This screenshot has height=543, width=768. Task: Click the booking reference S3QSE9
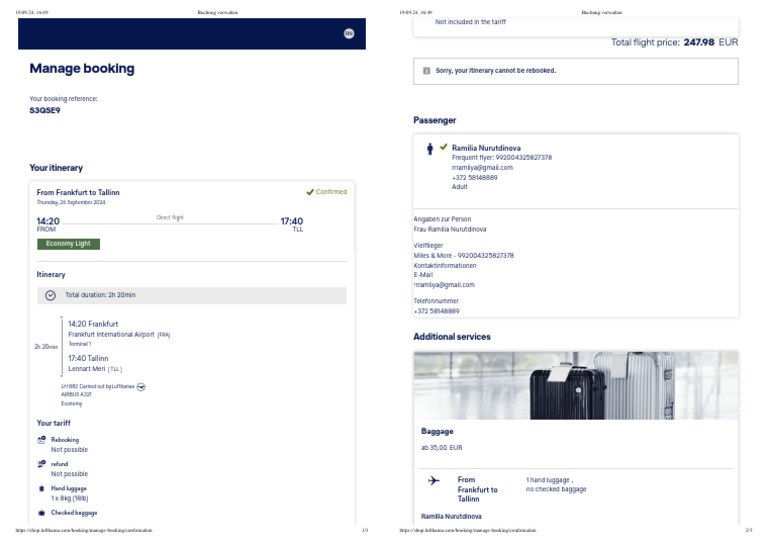tap(45, 111)
